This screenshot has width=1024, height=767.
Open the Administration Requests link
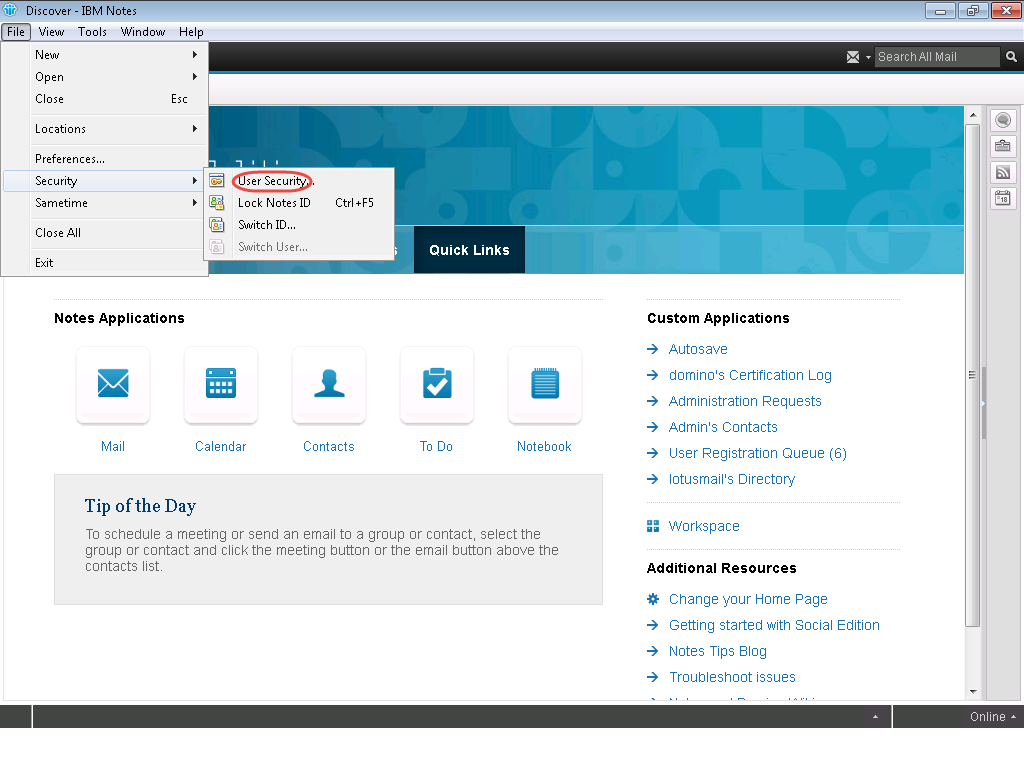pos(745,402)
